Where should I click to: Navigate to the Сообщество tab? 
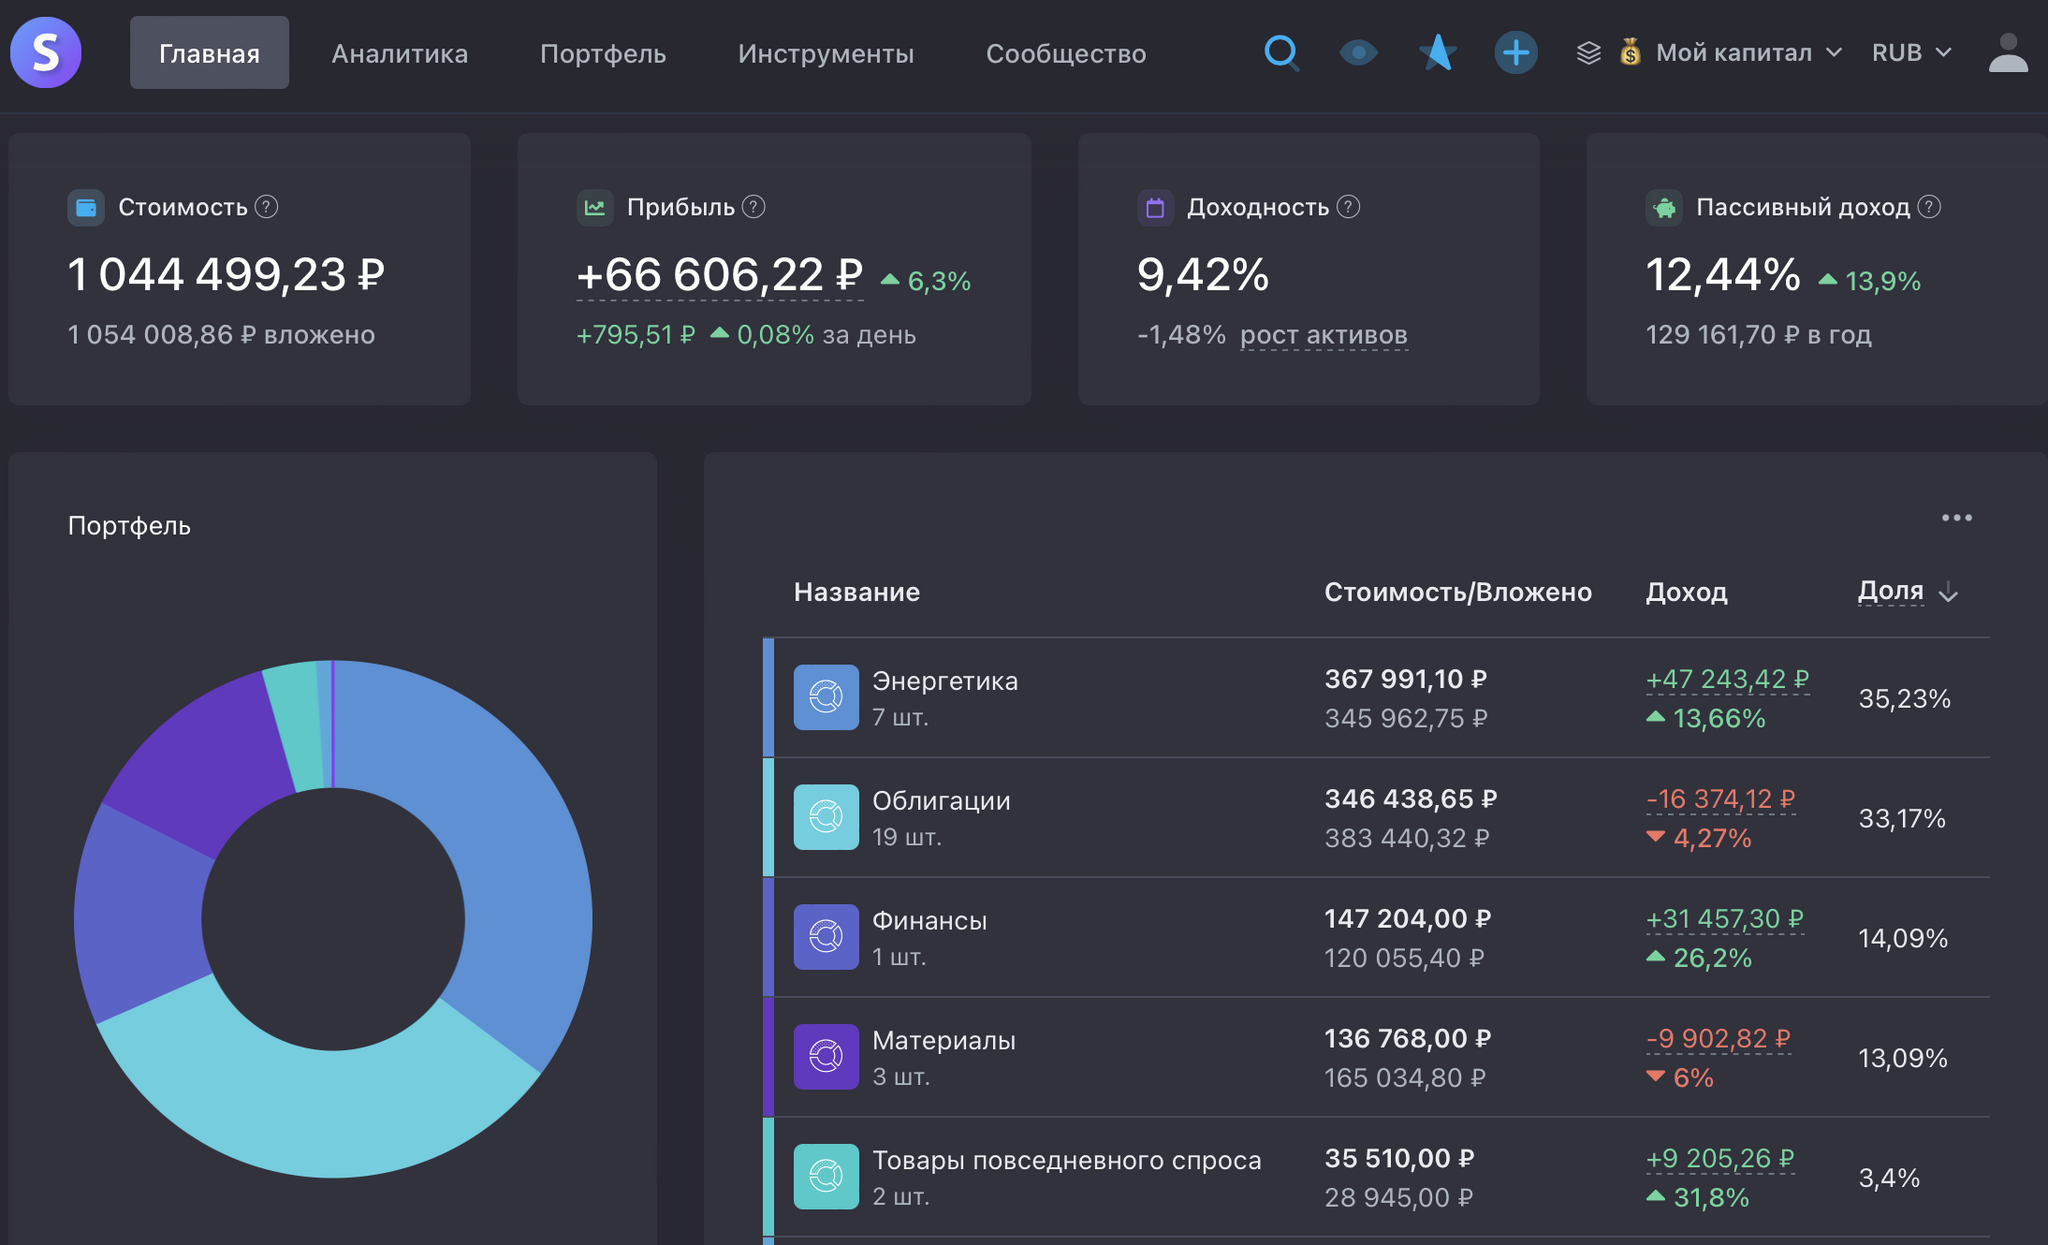point(1066,53)
